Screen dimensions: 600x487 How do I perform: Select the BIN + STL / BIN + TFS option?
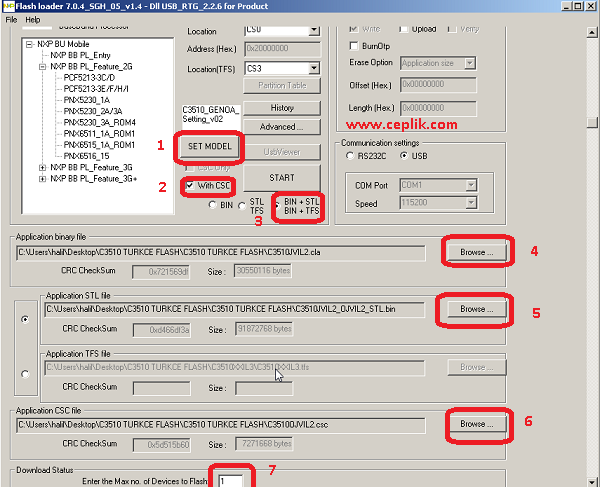point(277,206)
